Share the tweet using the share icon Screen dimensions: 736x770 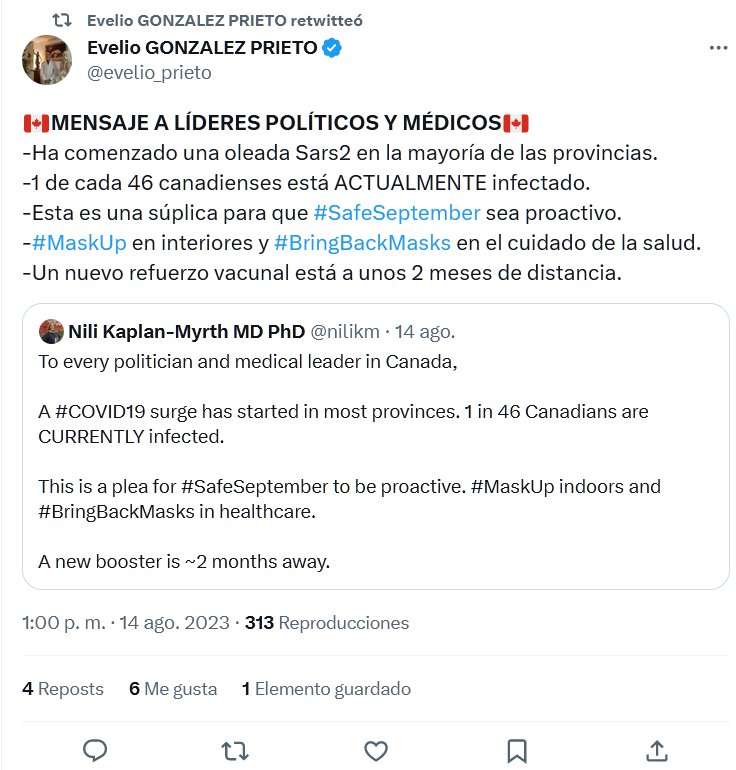coord(656,750)
